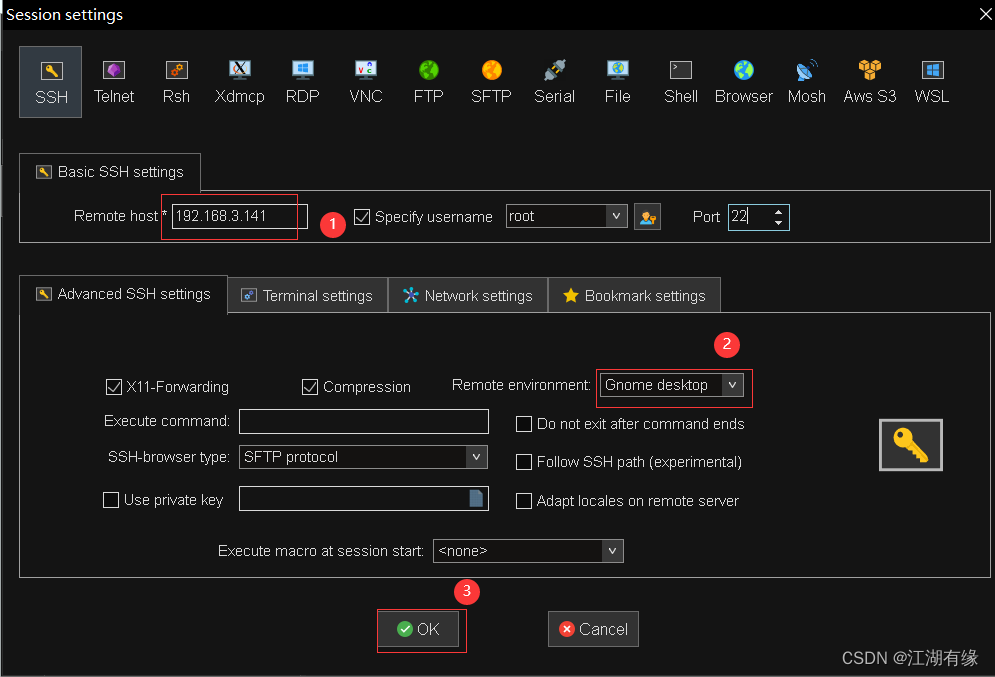Click the Execute command text field
Image resolution: width=995 pixels, height=677 pixels.
pos(364,421)
